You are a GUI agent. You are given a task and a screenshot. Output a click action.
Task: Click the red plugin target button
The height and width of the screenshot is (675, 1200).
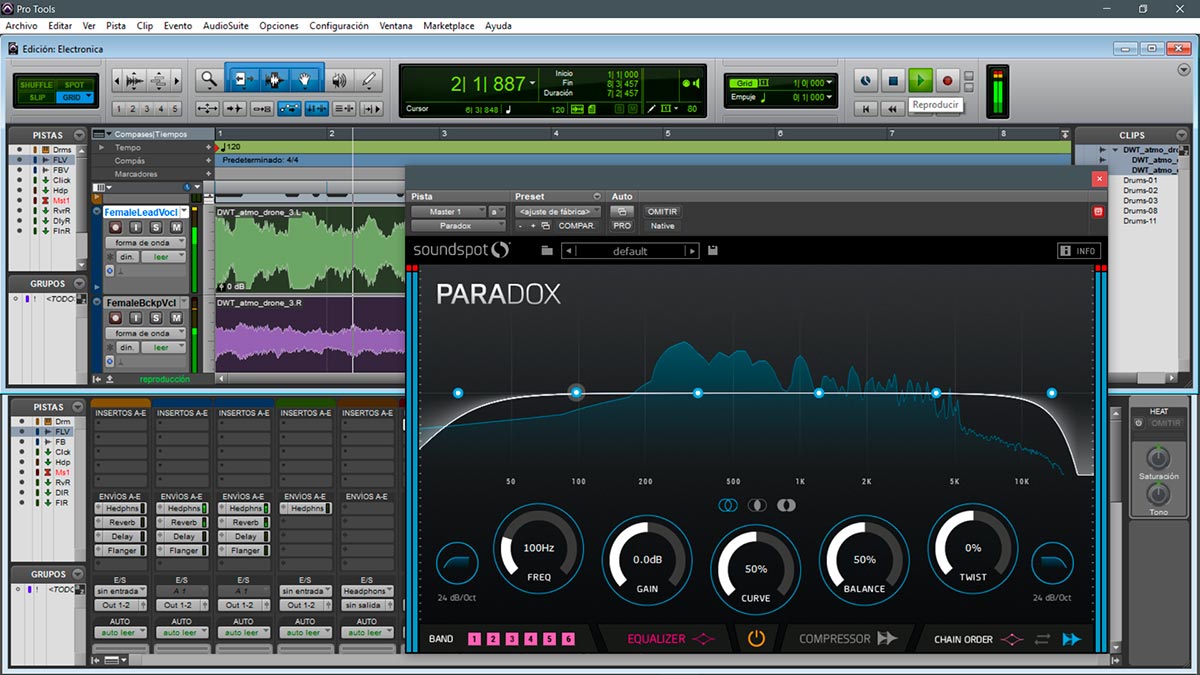[x=1097, y=211]
